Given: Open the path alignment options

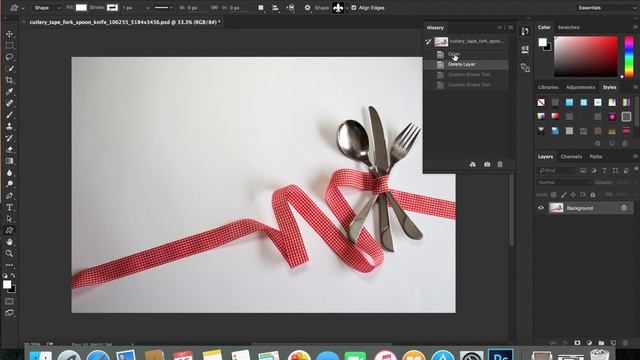Looking at the screenshot, I should pyautogui.click(x=276, y=8).
